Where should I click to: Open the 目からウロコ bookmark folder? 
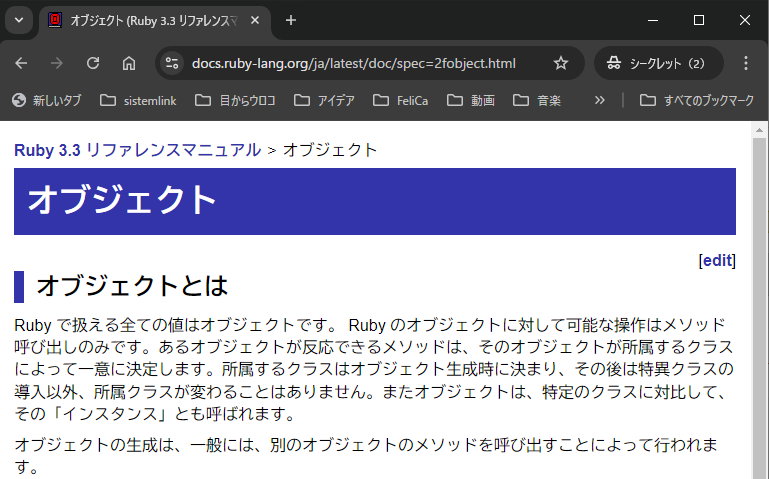point(235,101)
